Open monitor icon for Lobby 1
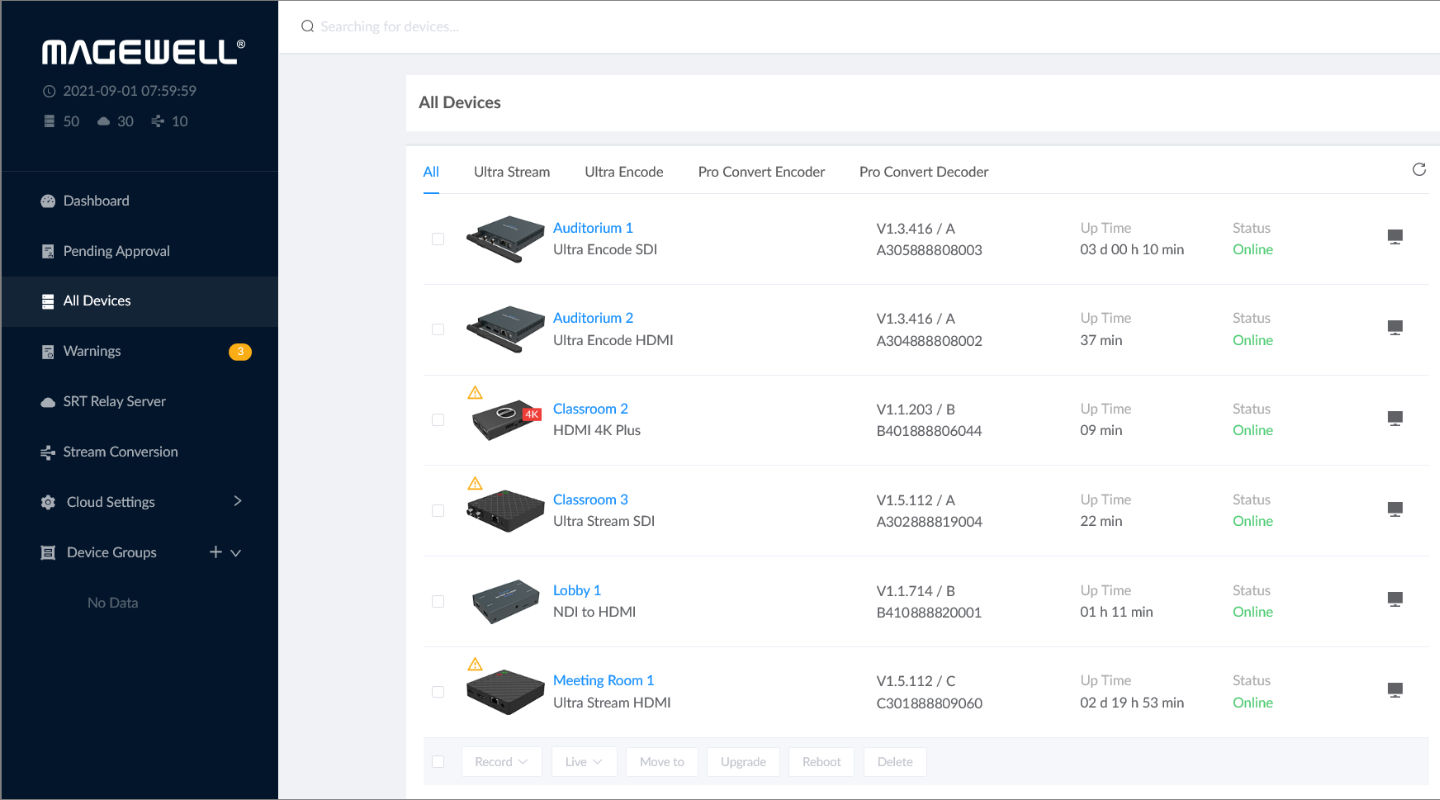Viewport: 1440px width, 800px height. [1395, 600]
